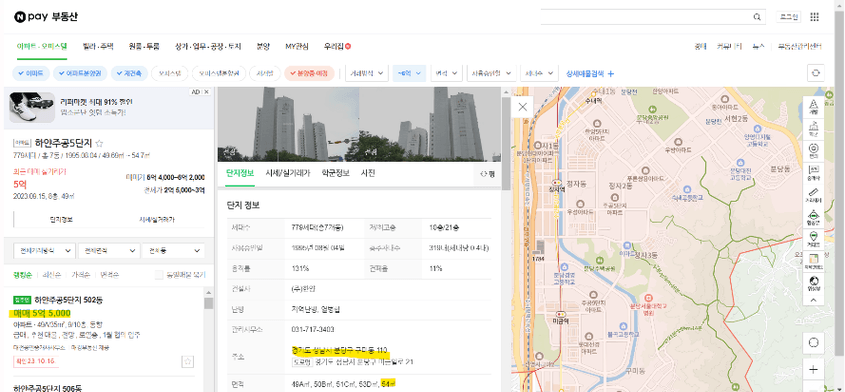Sort listings by 가격순
845x392 pixels.
(81, 275)
